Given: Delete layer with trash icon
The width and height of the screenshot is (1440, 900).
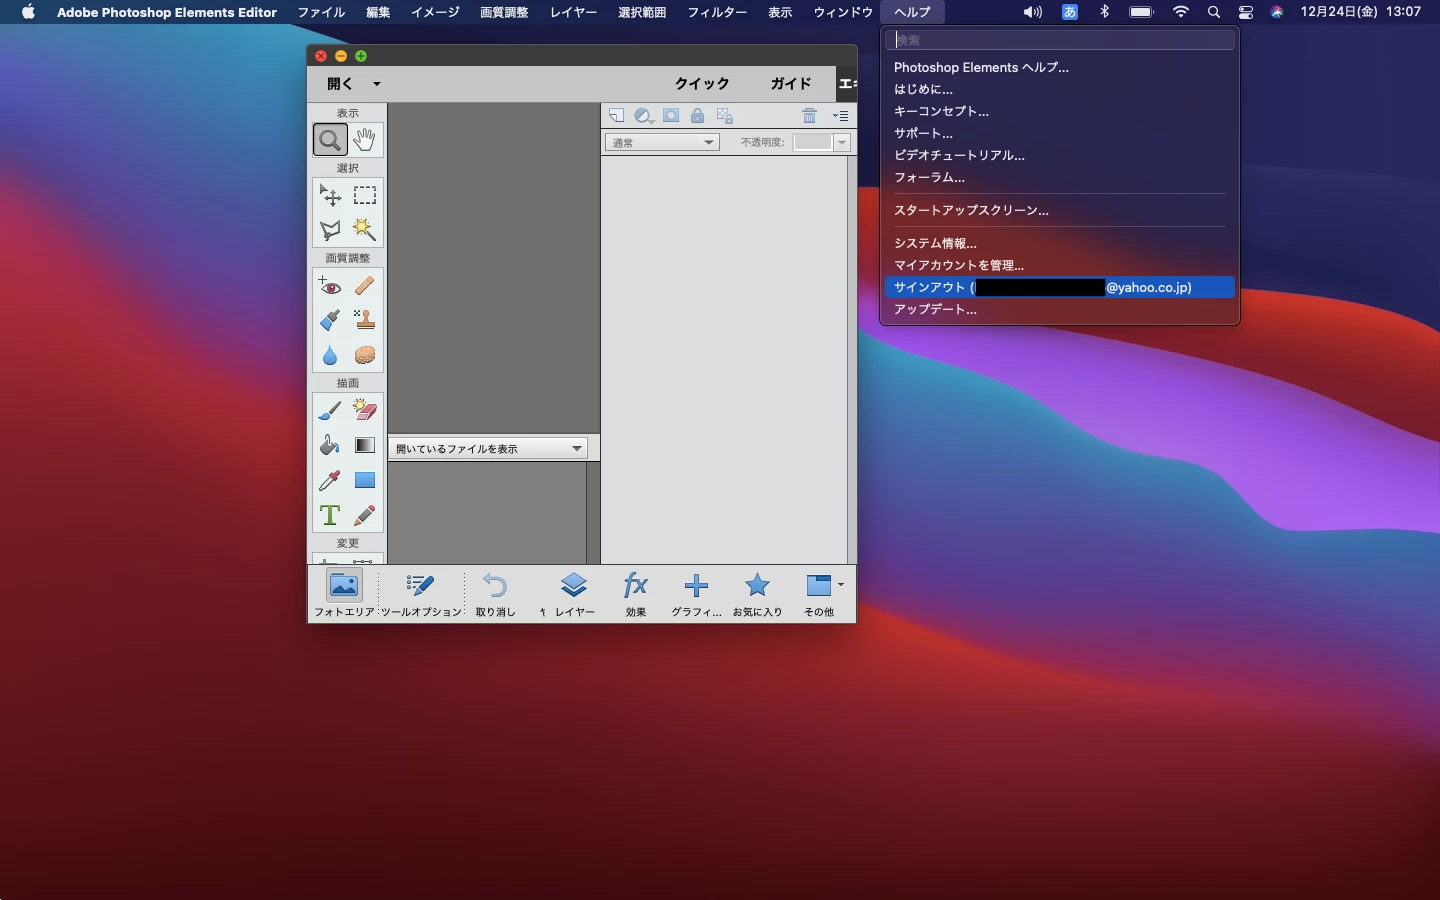Looking at the screenshot, I should (810, 116).
